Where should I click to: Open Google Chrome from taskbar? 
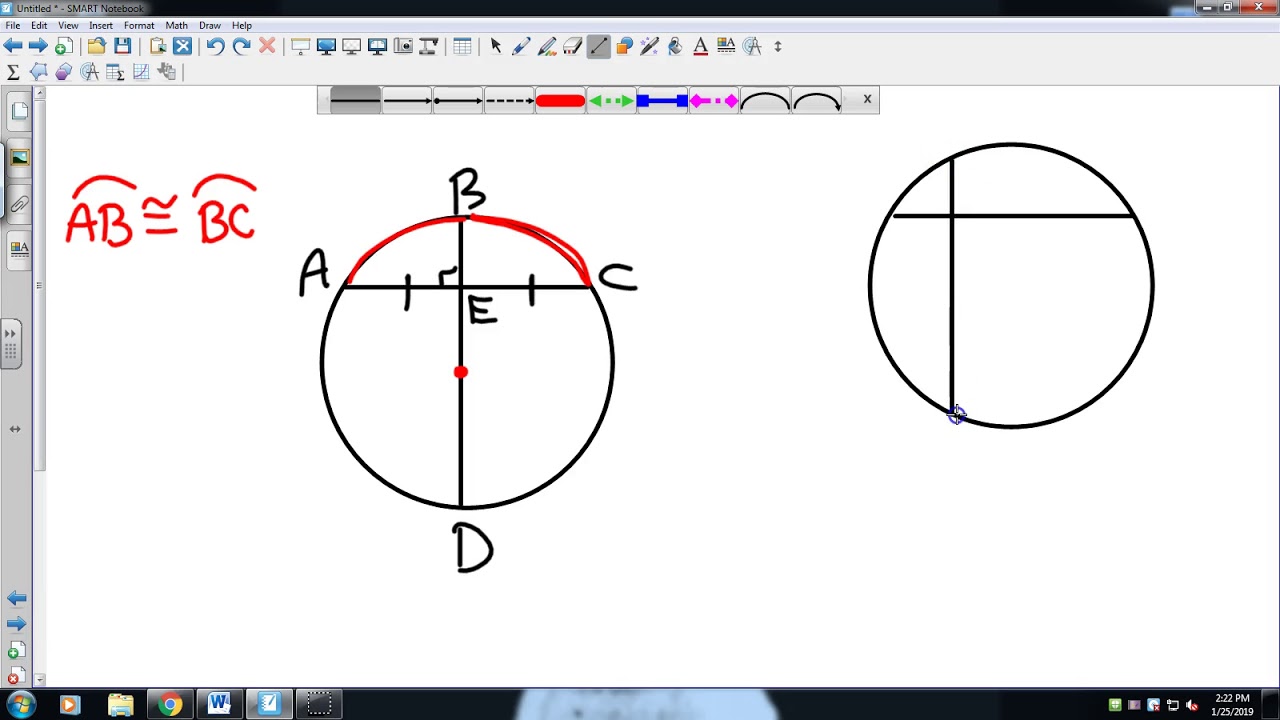coord(170,704)
